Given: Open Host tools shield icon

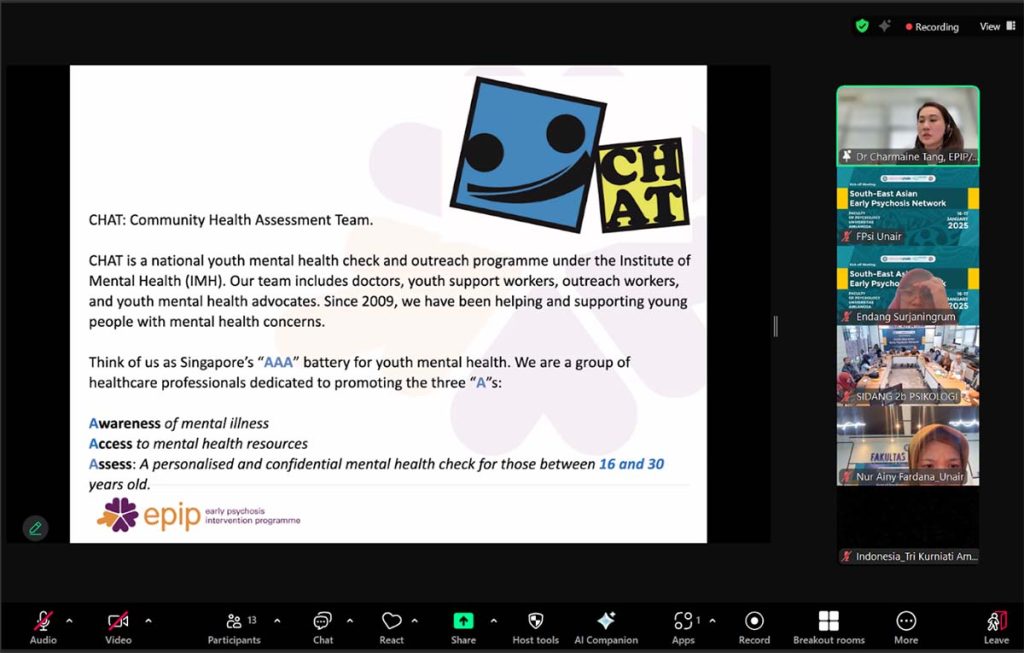Looking at the screenshot, I should [x=536, y=621].
